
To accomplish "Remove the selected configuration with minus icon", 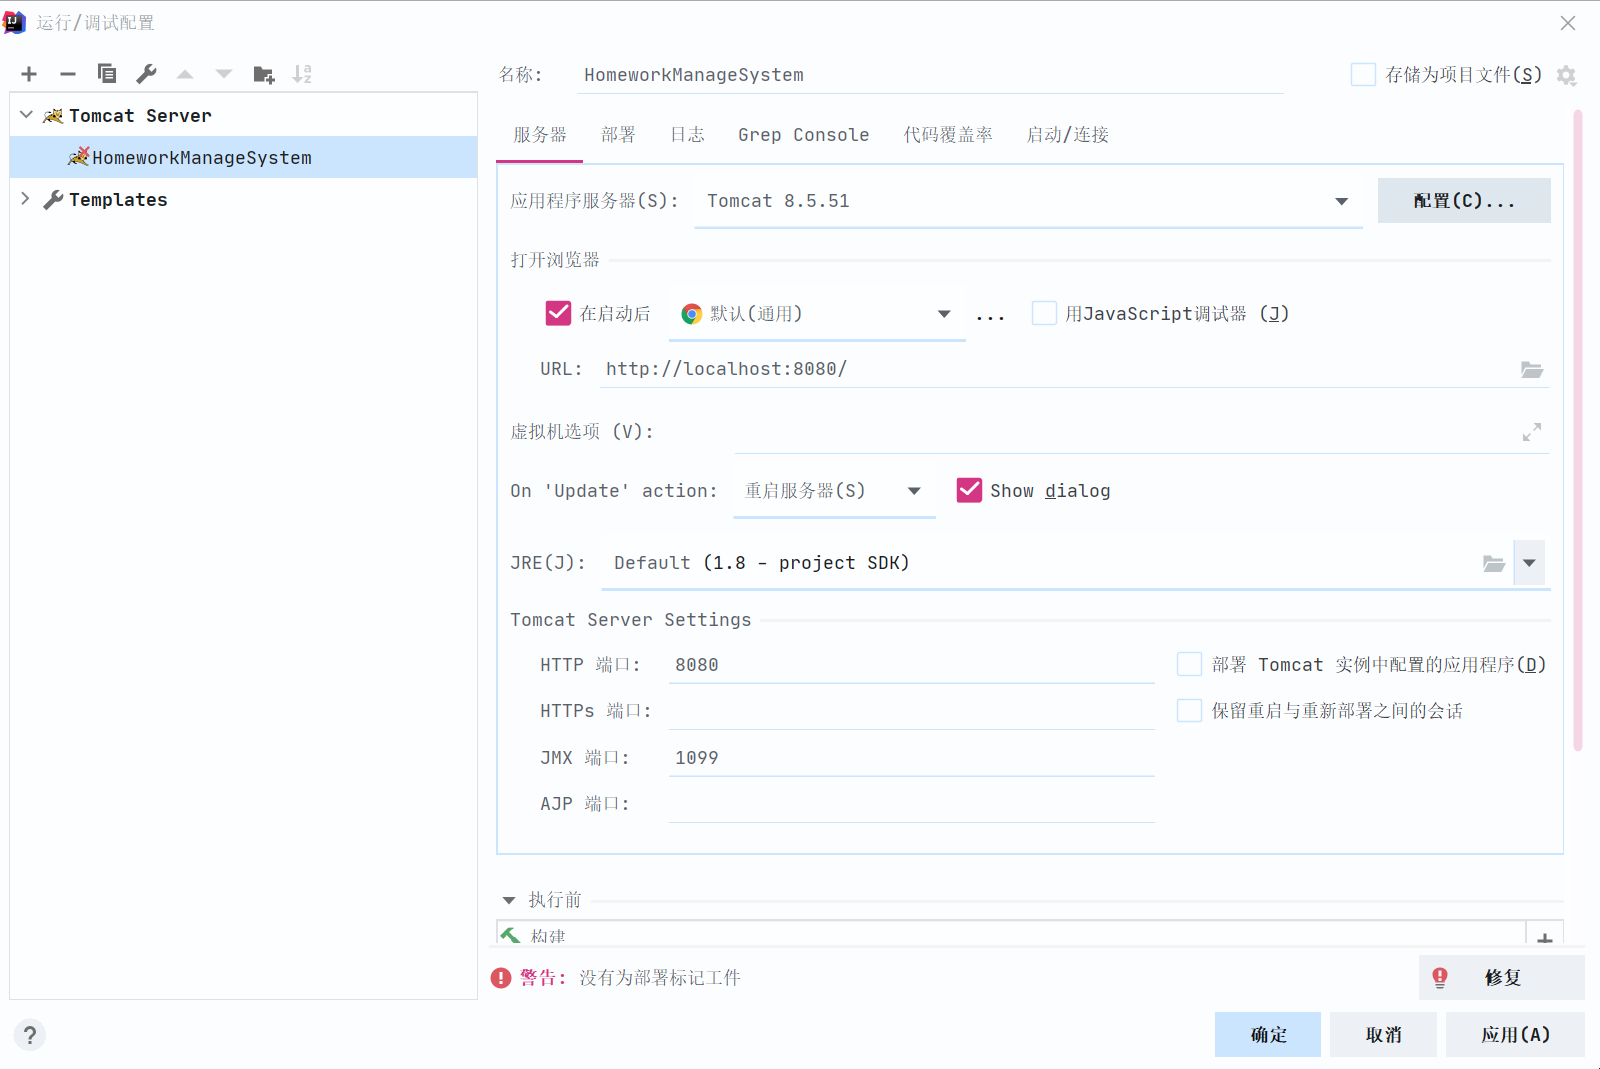I will (x=68, y=74).
